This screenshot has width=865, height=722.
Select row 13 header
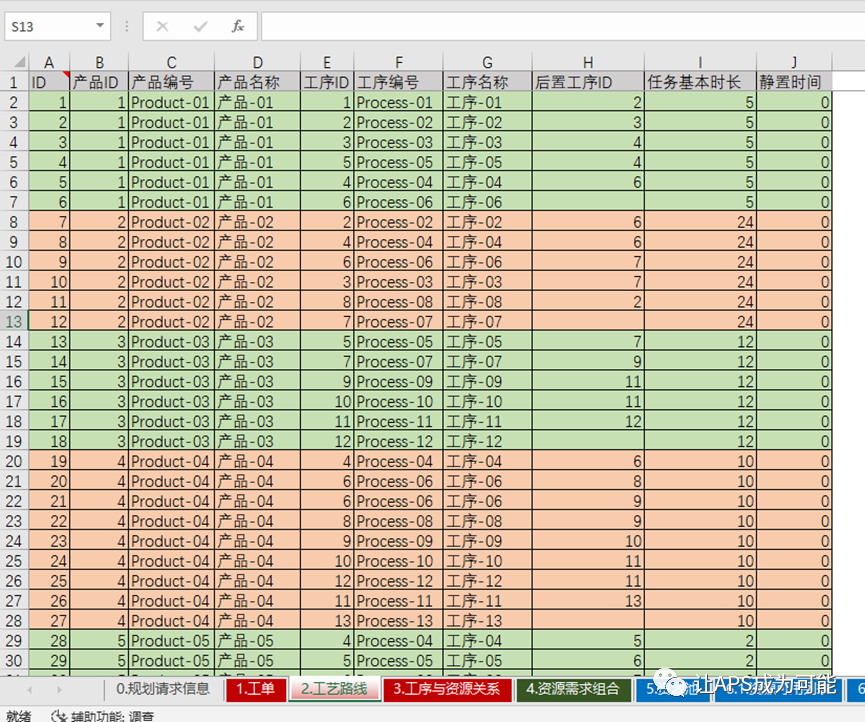[14, 322]
